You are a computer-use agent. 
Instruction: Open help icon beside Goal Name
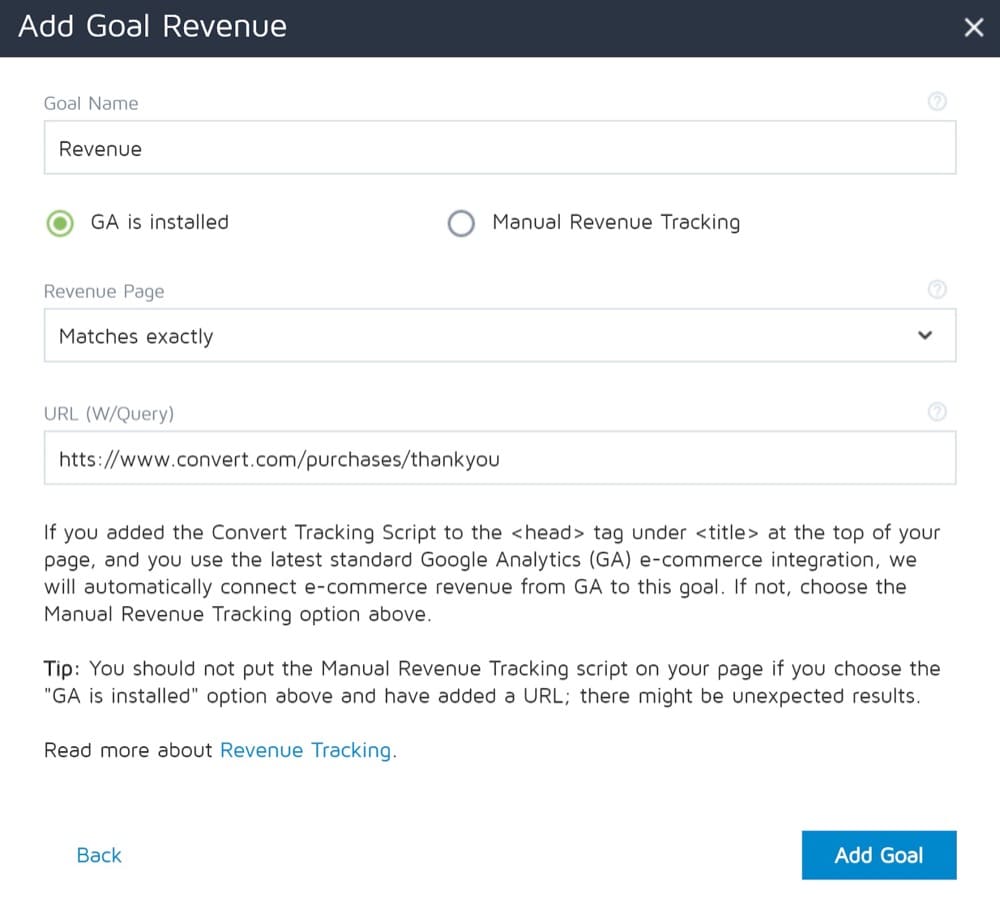pos(937,101)
